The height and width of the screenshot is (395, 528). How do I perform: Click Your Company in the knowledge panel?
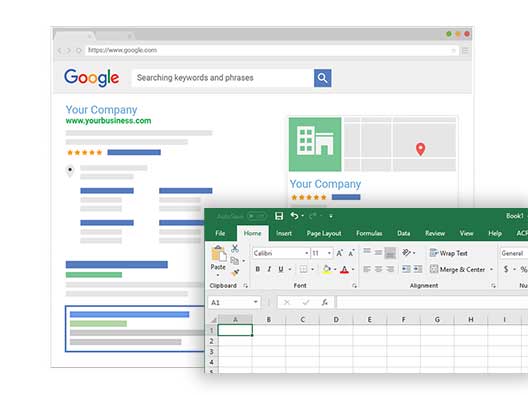pos(325,184)
